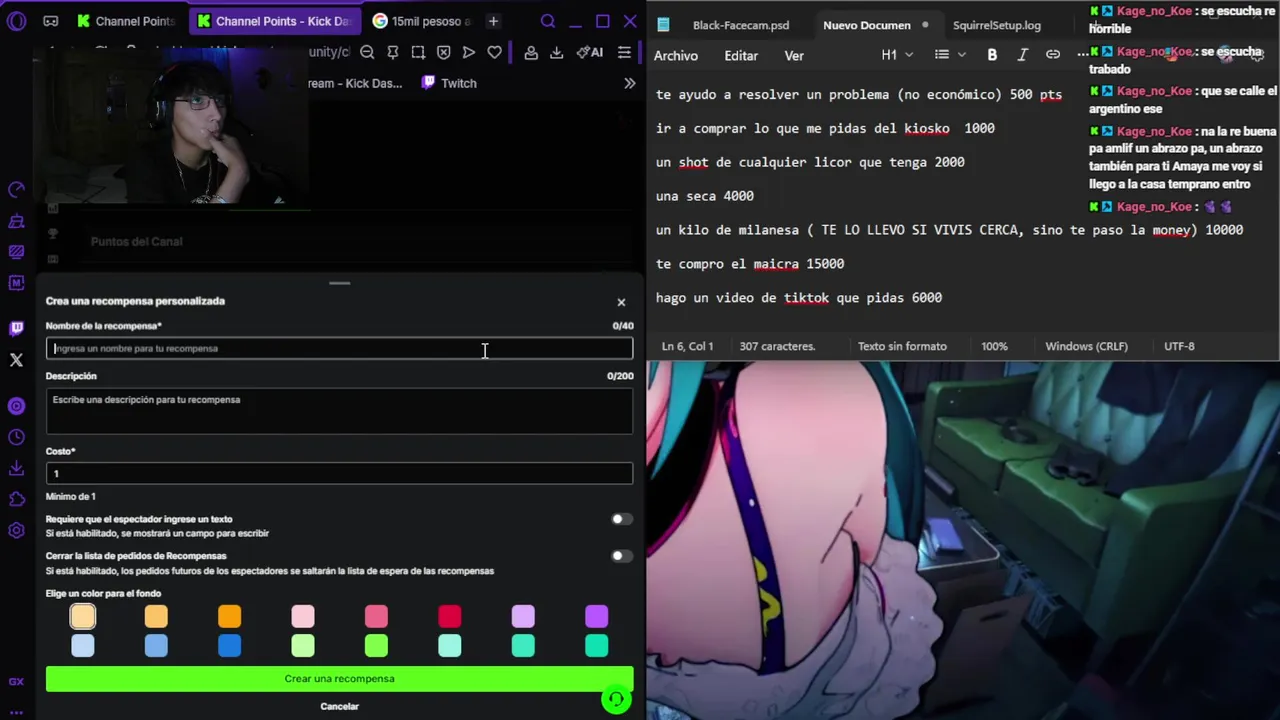Choose the orange background color swatch
The image size is (1280, 720).
tap(230, 617)
